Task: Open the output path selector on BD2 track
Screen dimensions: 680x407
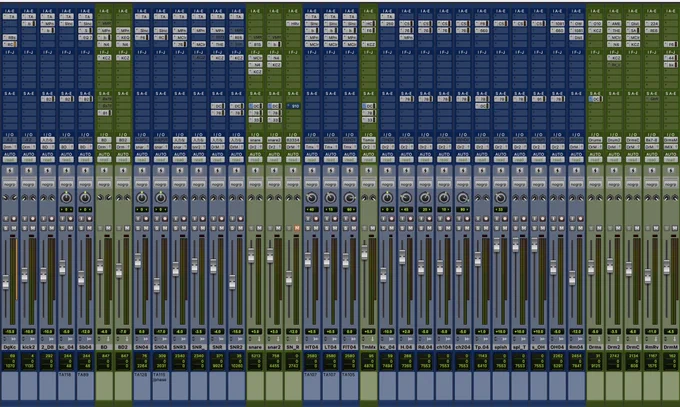Action: [x=123, y=147]
